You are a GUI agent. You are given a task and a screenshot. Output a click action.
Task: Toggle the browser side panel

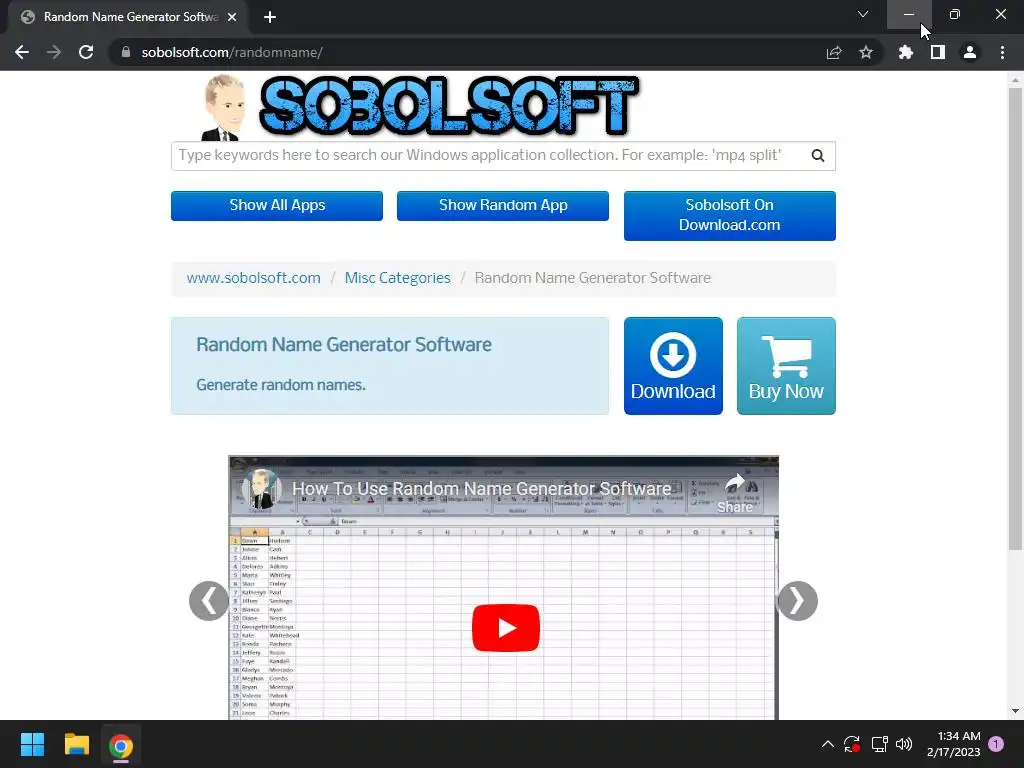coord(938,52)
